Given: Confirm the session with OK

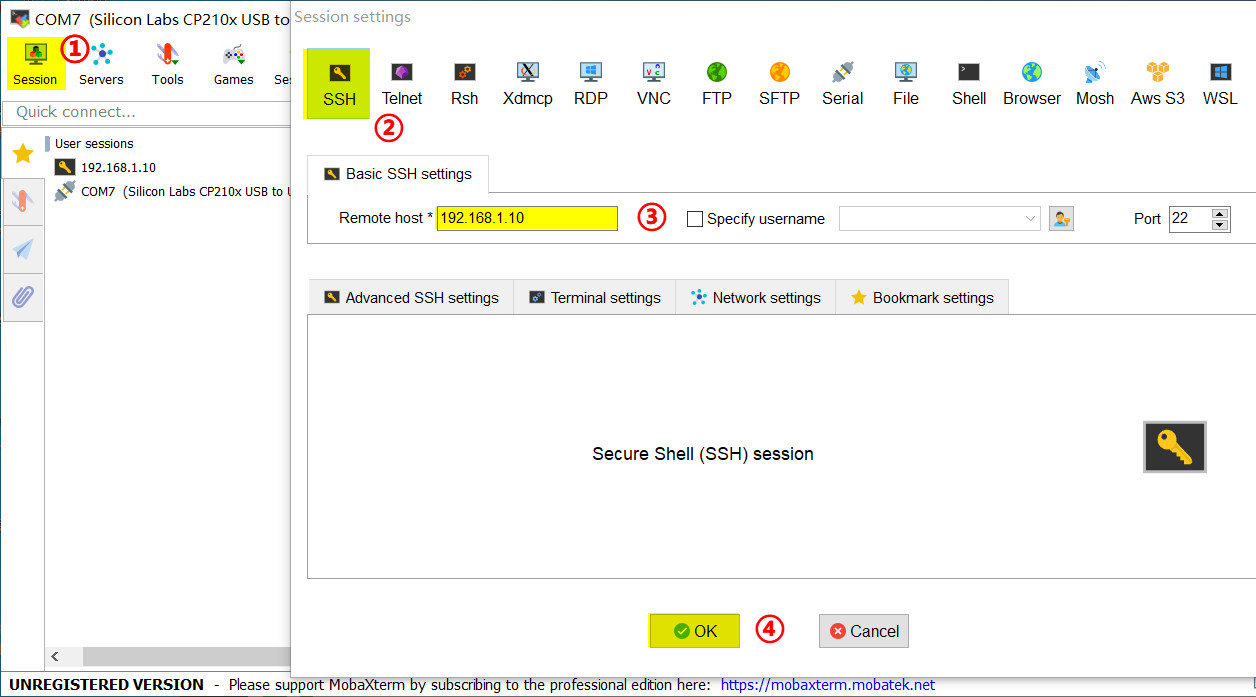Looking at the screenshot, I should coord(695,631).
